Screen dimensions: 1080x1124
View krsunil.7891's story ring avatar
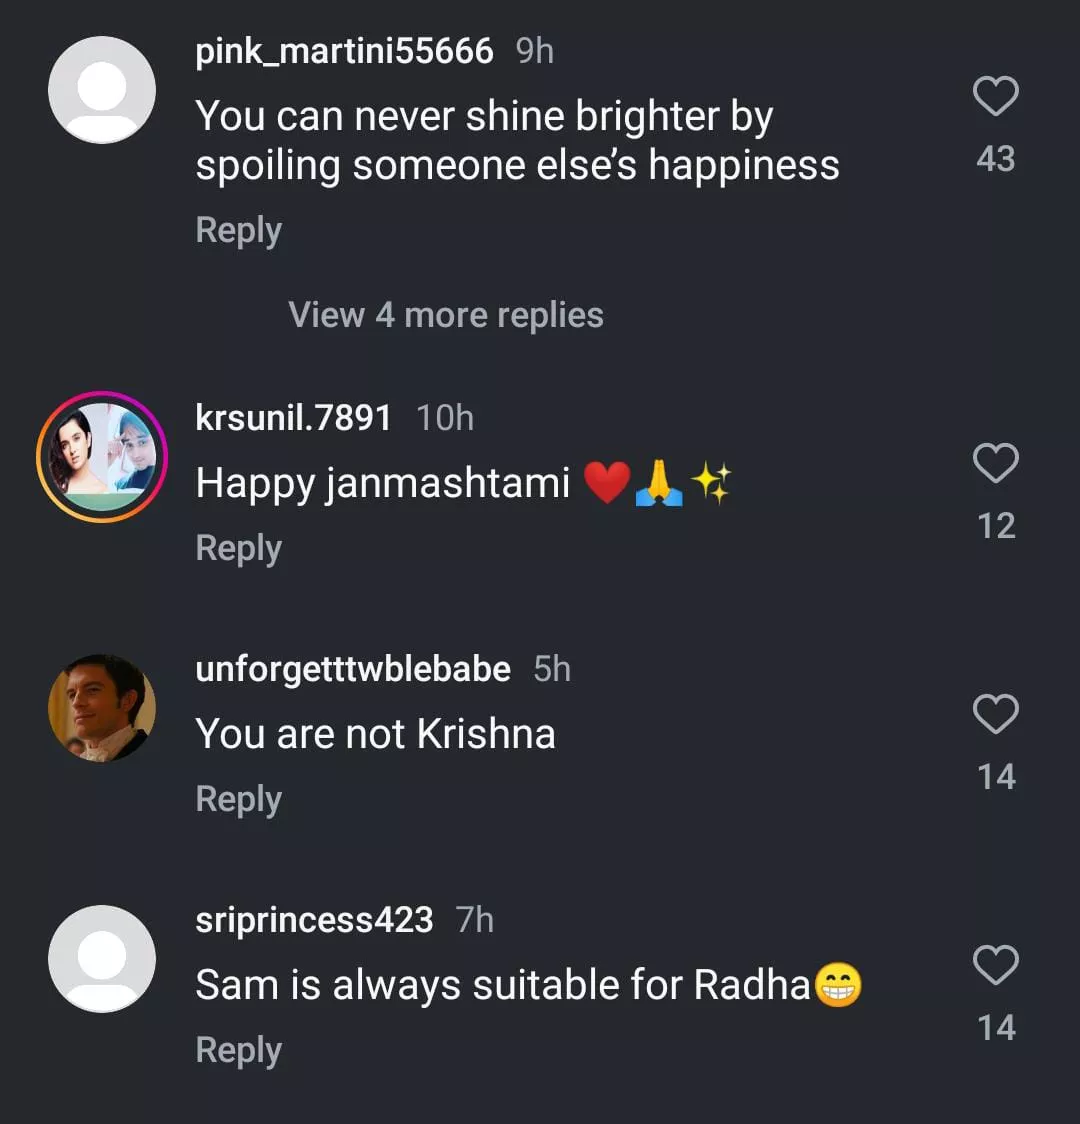pos(102,457)
